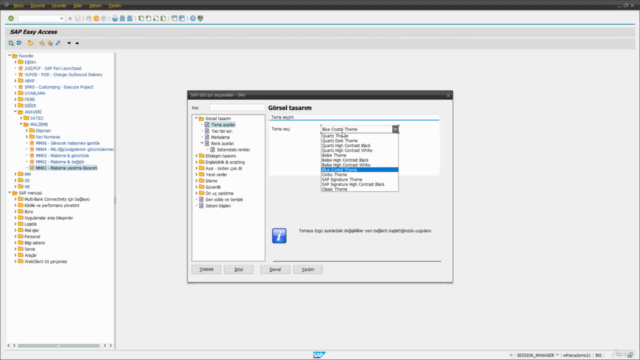Collapse Renk ayarları node in options tree

[x=202, y=143]
